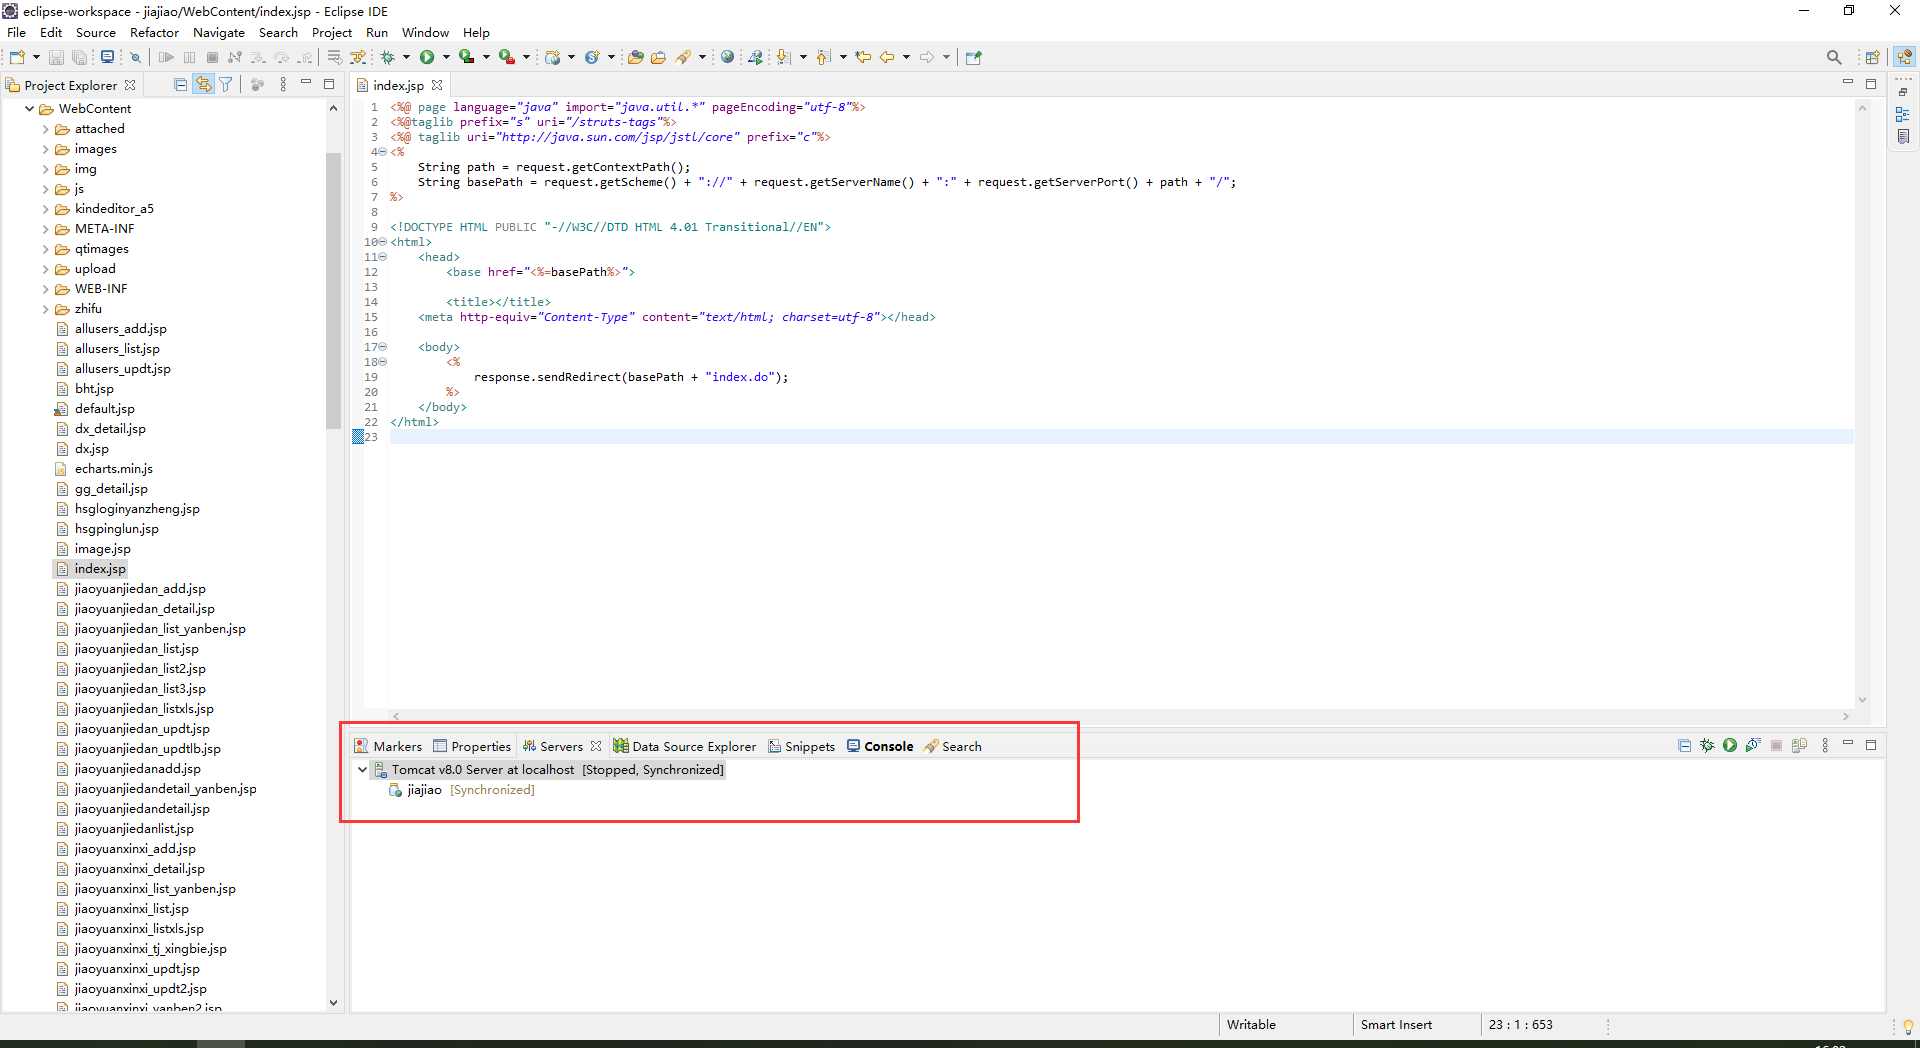This screenshot has width=1920, height=1048.
Task: Open Task List icon in right trim
Action: (1903, 137)
